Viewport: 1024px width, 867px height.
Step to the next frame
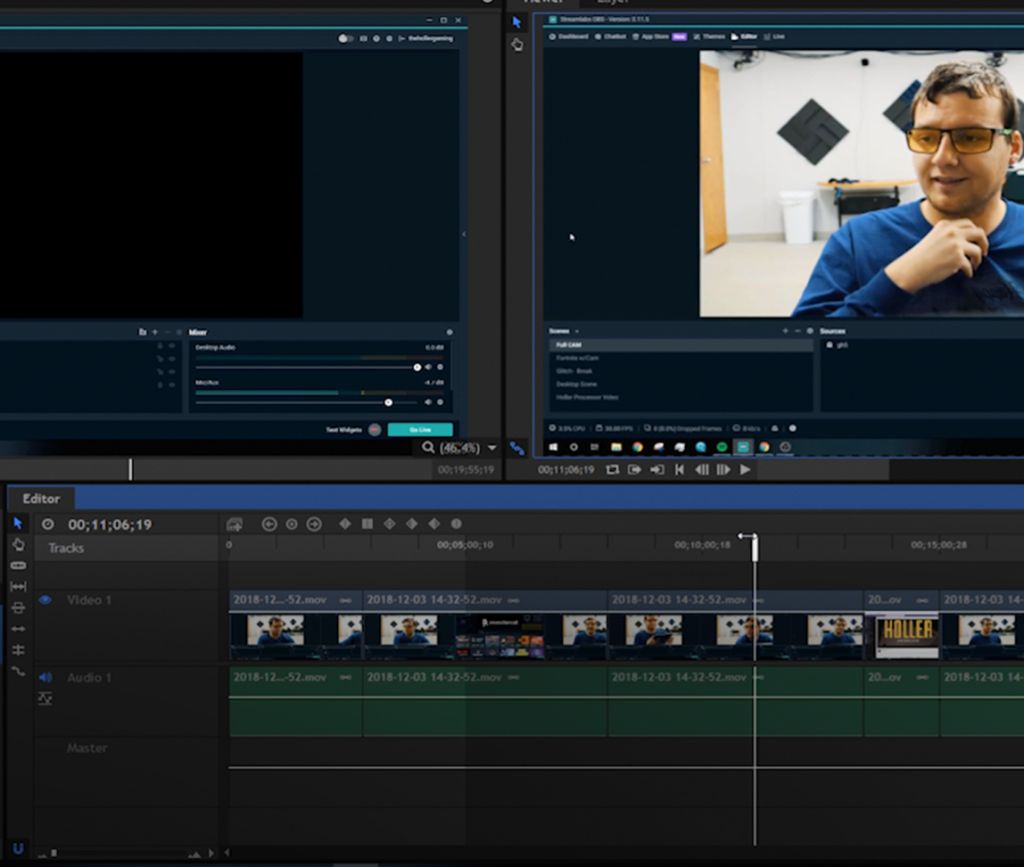(723, 470)
